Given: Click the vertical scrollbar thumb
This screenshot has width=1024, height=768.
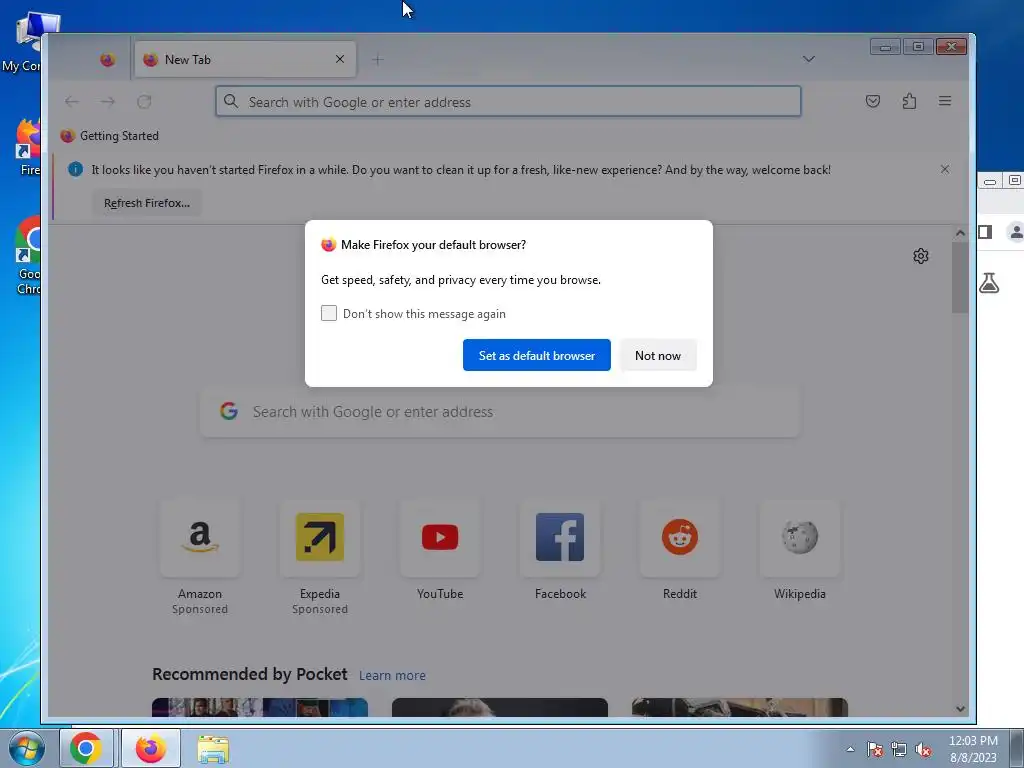Looking at the screenshot, I should coord(960,278).
